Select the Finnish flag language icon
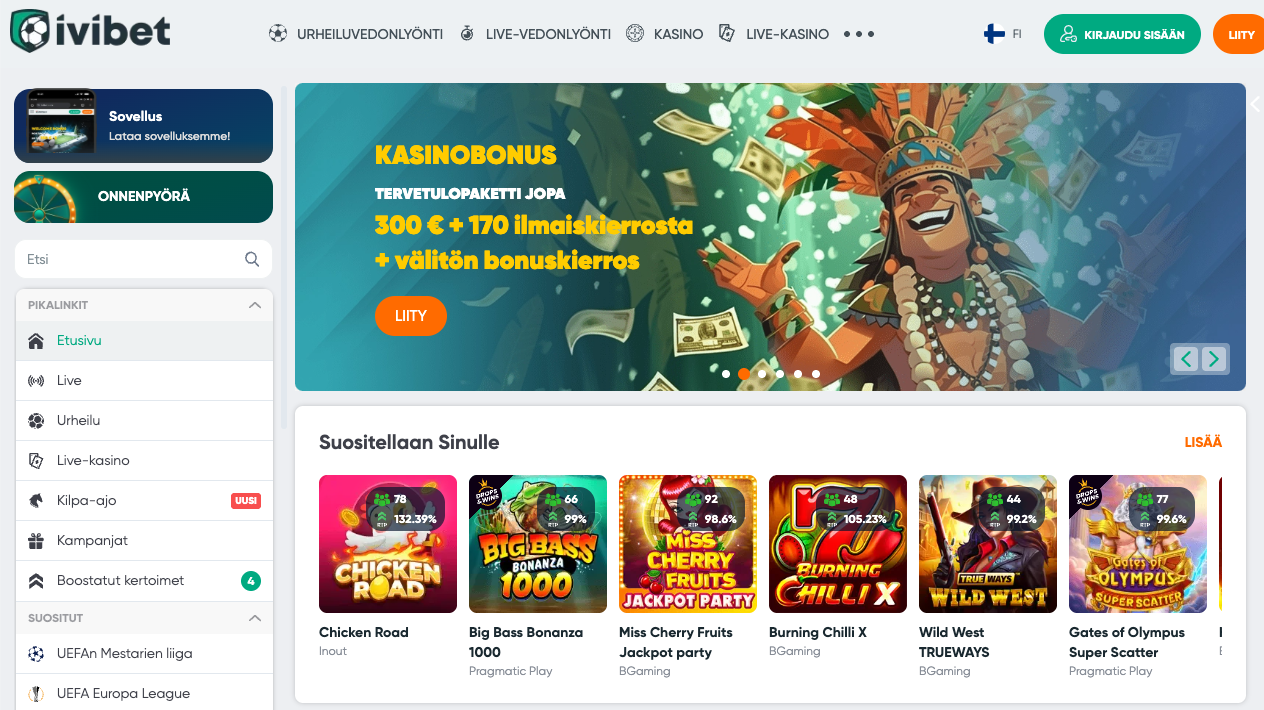 (x=994, y=34)
